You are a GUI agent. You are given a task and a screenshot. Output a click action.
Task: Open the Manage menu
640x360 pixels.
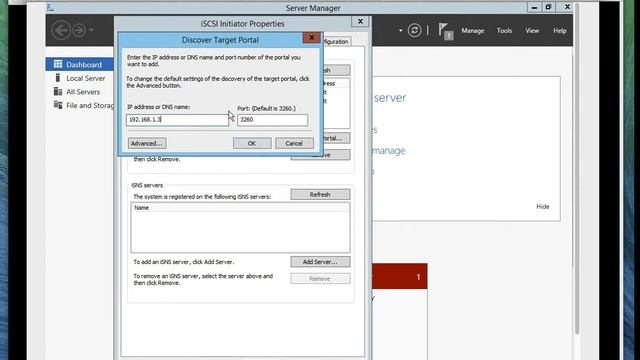(x=473, y=31)
